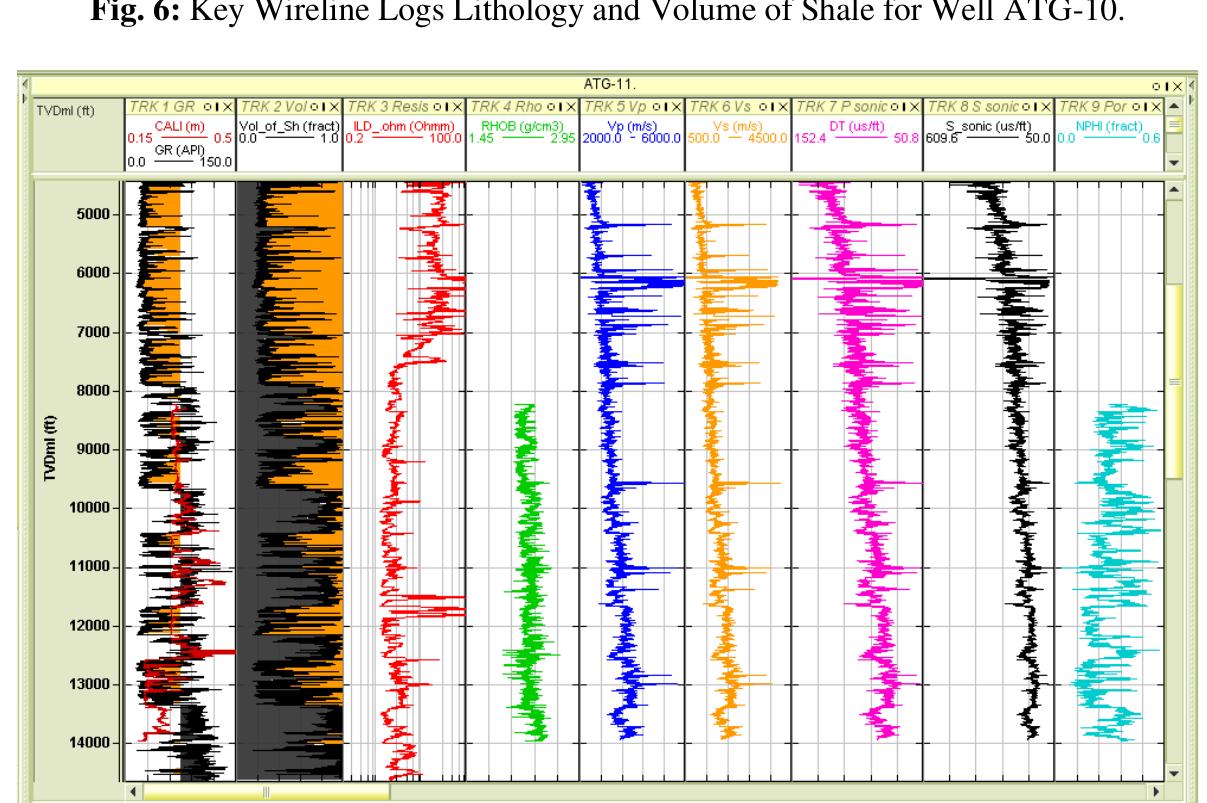Click the circle icon on ATG-11 well title bar
This screenshot has width=1207, height=803.
pos(1156,87)
